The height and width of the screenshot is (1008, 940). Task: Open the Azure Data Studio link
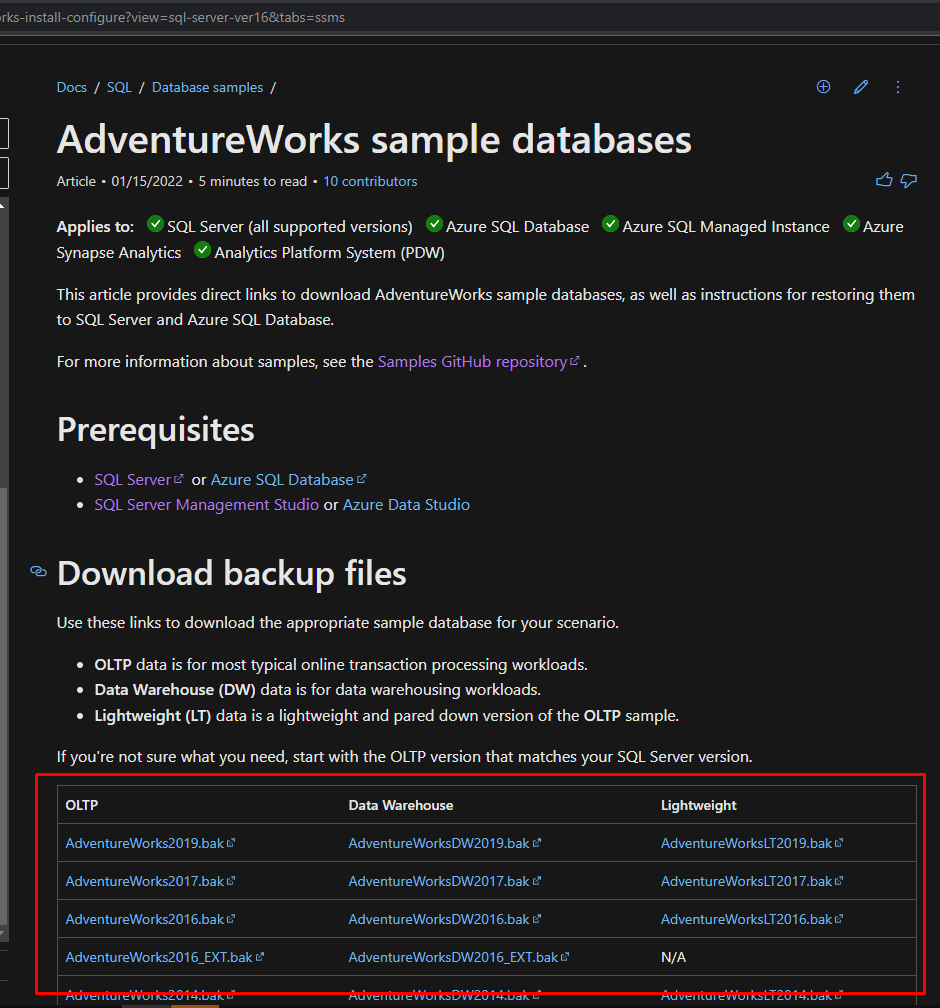pos(406,504)
